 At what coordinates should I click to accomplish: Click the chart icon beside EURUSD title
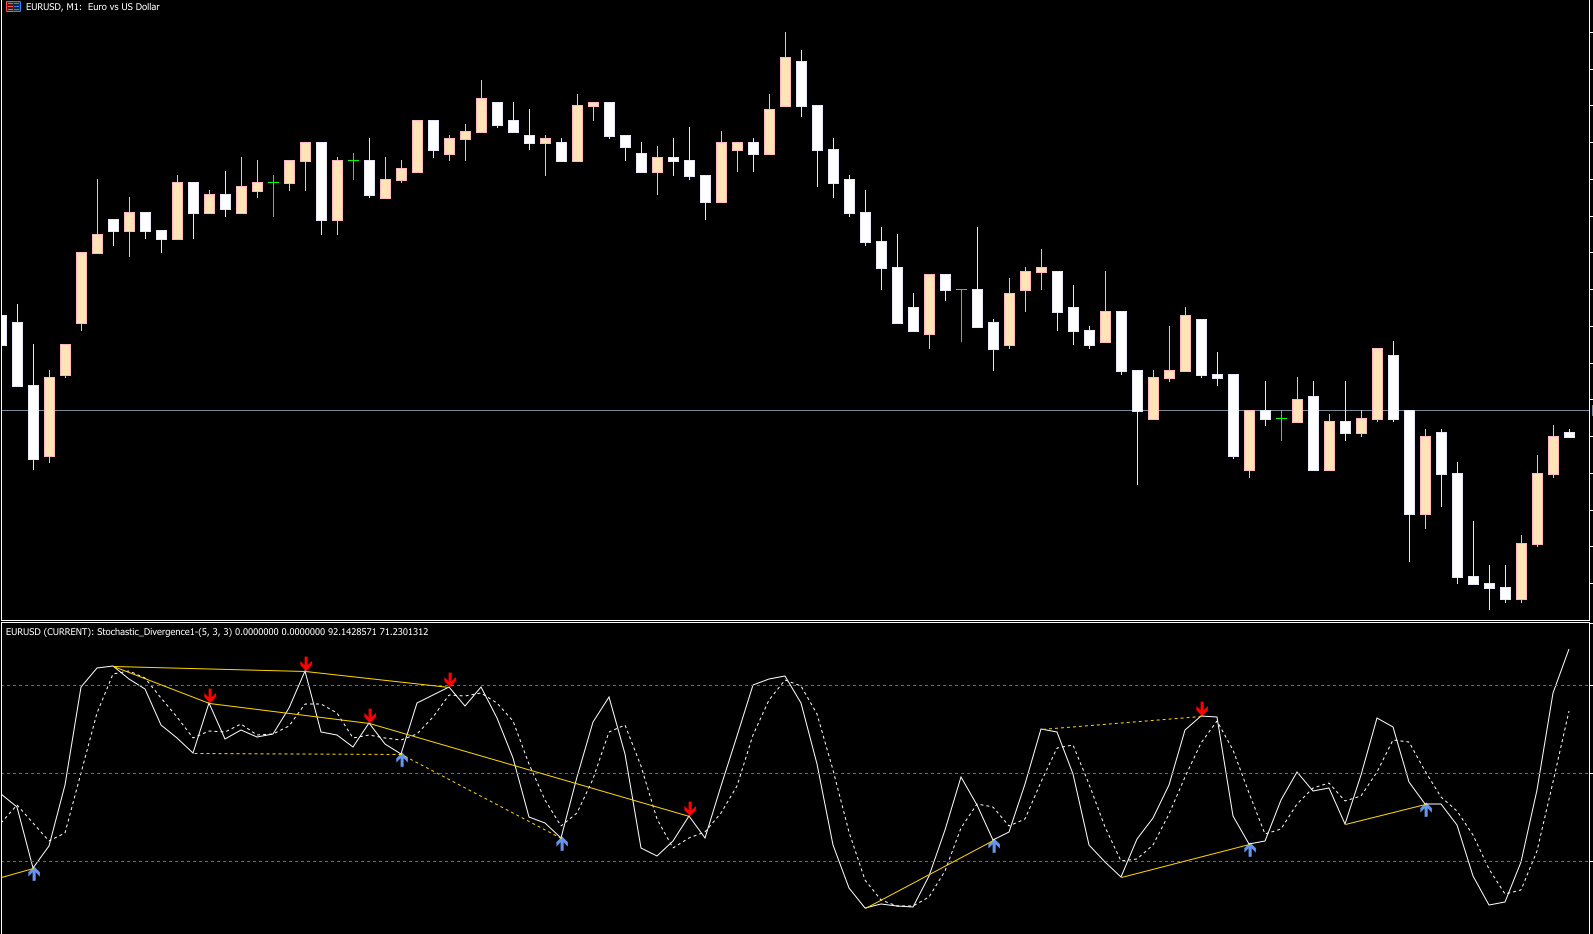click(13, 7)
